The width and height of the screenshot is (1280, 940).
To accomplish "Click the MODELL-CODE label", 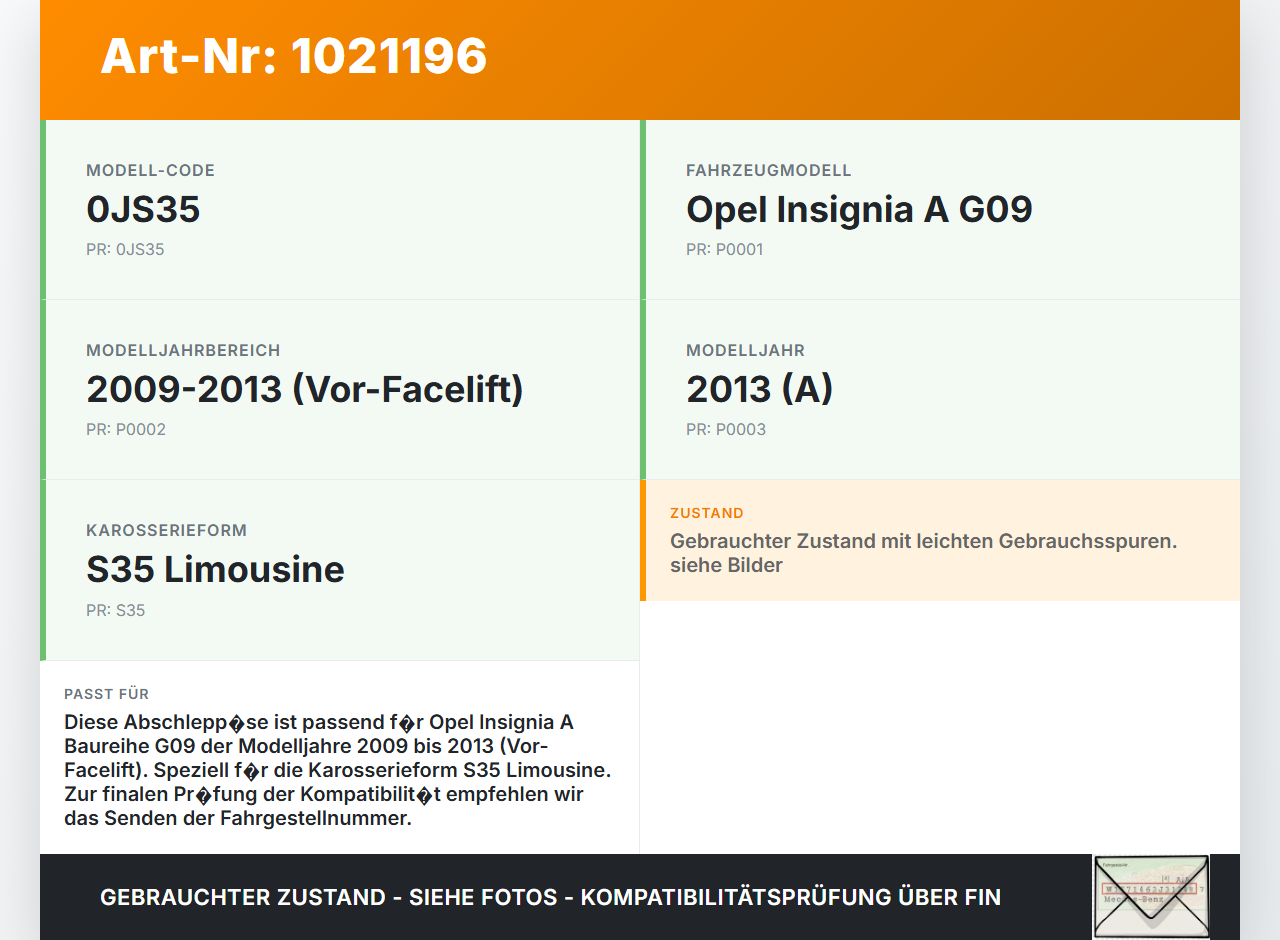I will (150, 170).
